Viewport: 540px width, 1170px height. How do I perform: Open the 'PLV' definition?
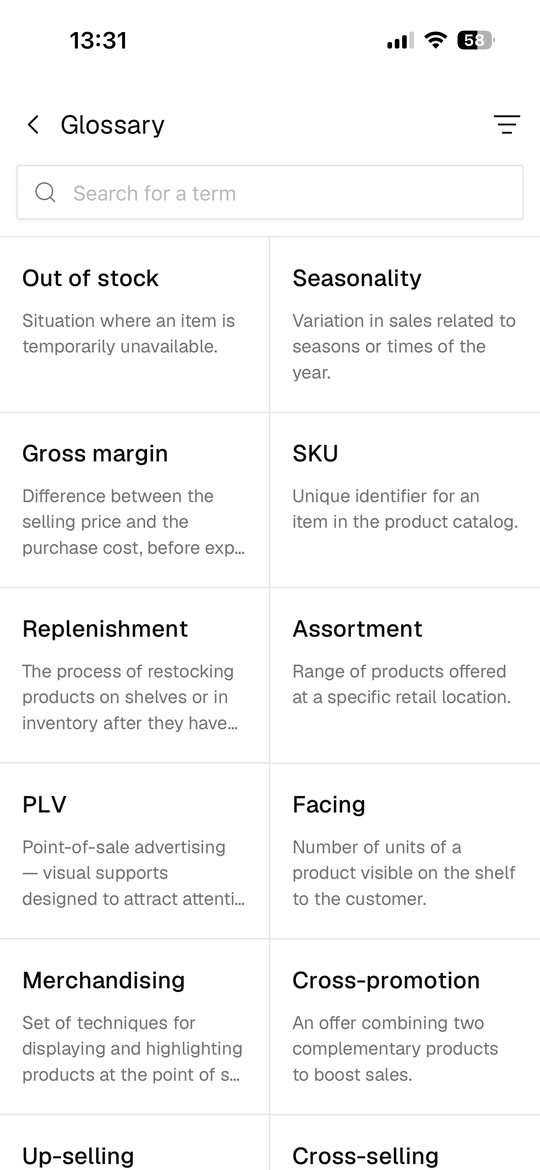tap(134, 851)
